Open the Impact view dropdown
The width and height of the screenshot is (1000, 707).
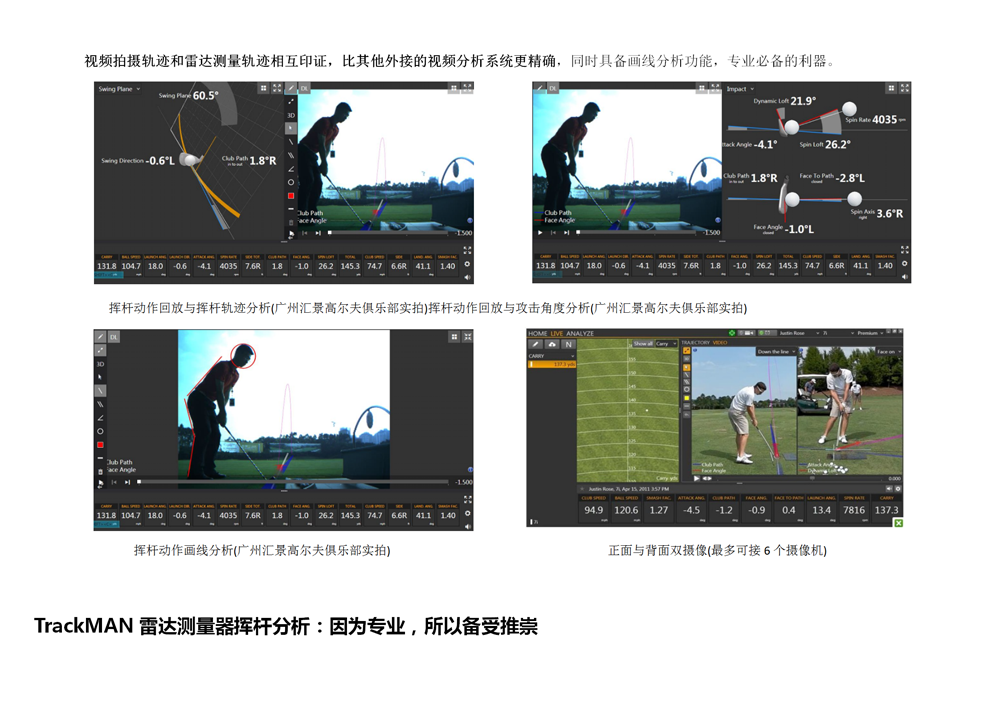pyautogui.click(x=740, y=89)
